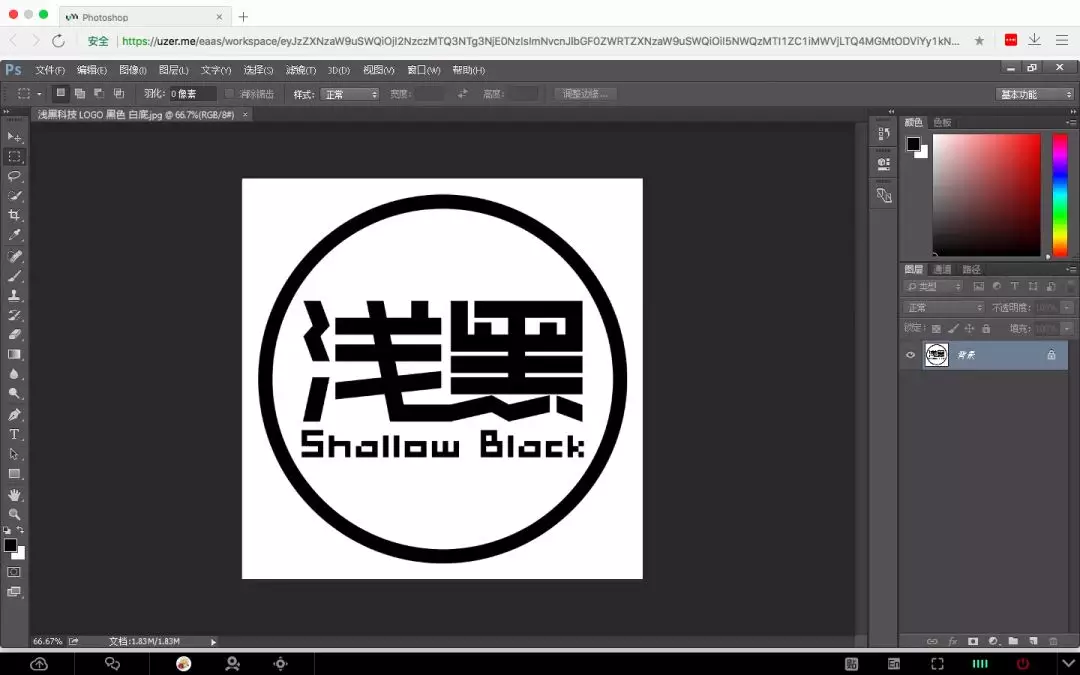Select the Hand tool
Image resolution: width=1080 pixels, height=675 pixels.
14,495
